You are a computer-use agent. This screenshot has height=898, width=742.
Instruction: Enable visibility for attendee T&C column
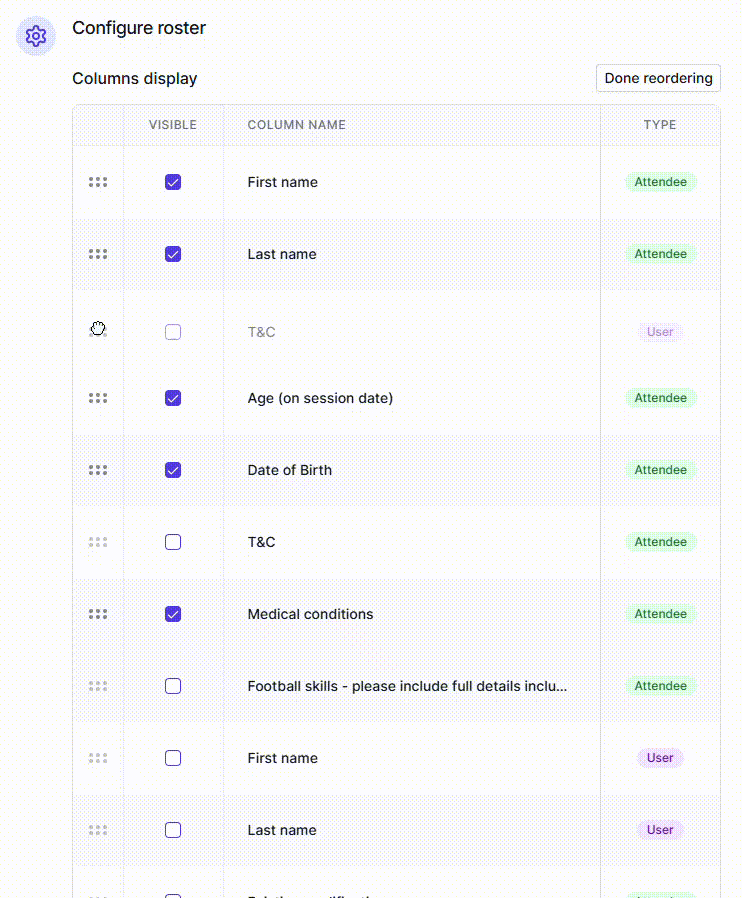[x=173, y=542]
